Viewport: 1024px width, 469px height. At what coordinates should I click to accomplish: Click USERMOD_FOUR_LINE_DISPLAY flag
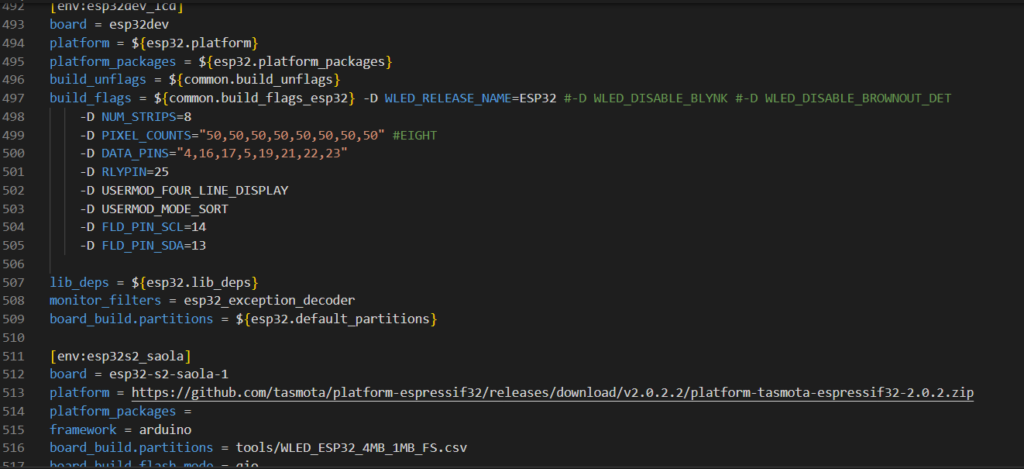point(195,190)
